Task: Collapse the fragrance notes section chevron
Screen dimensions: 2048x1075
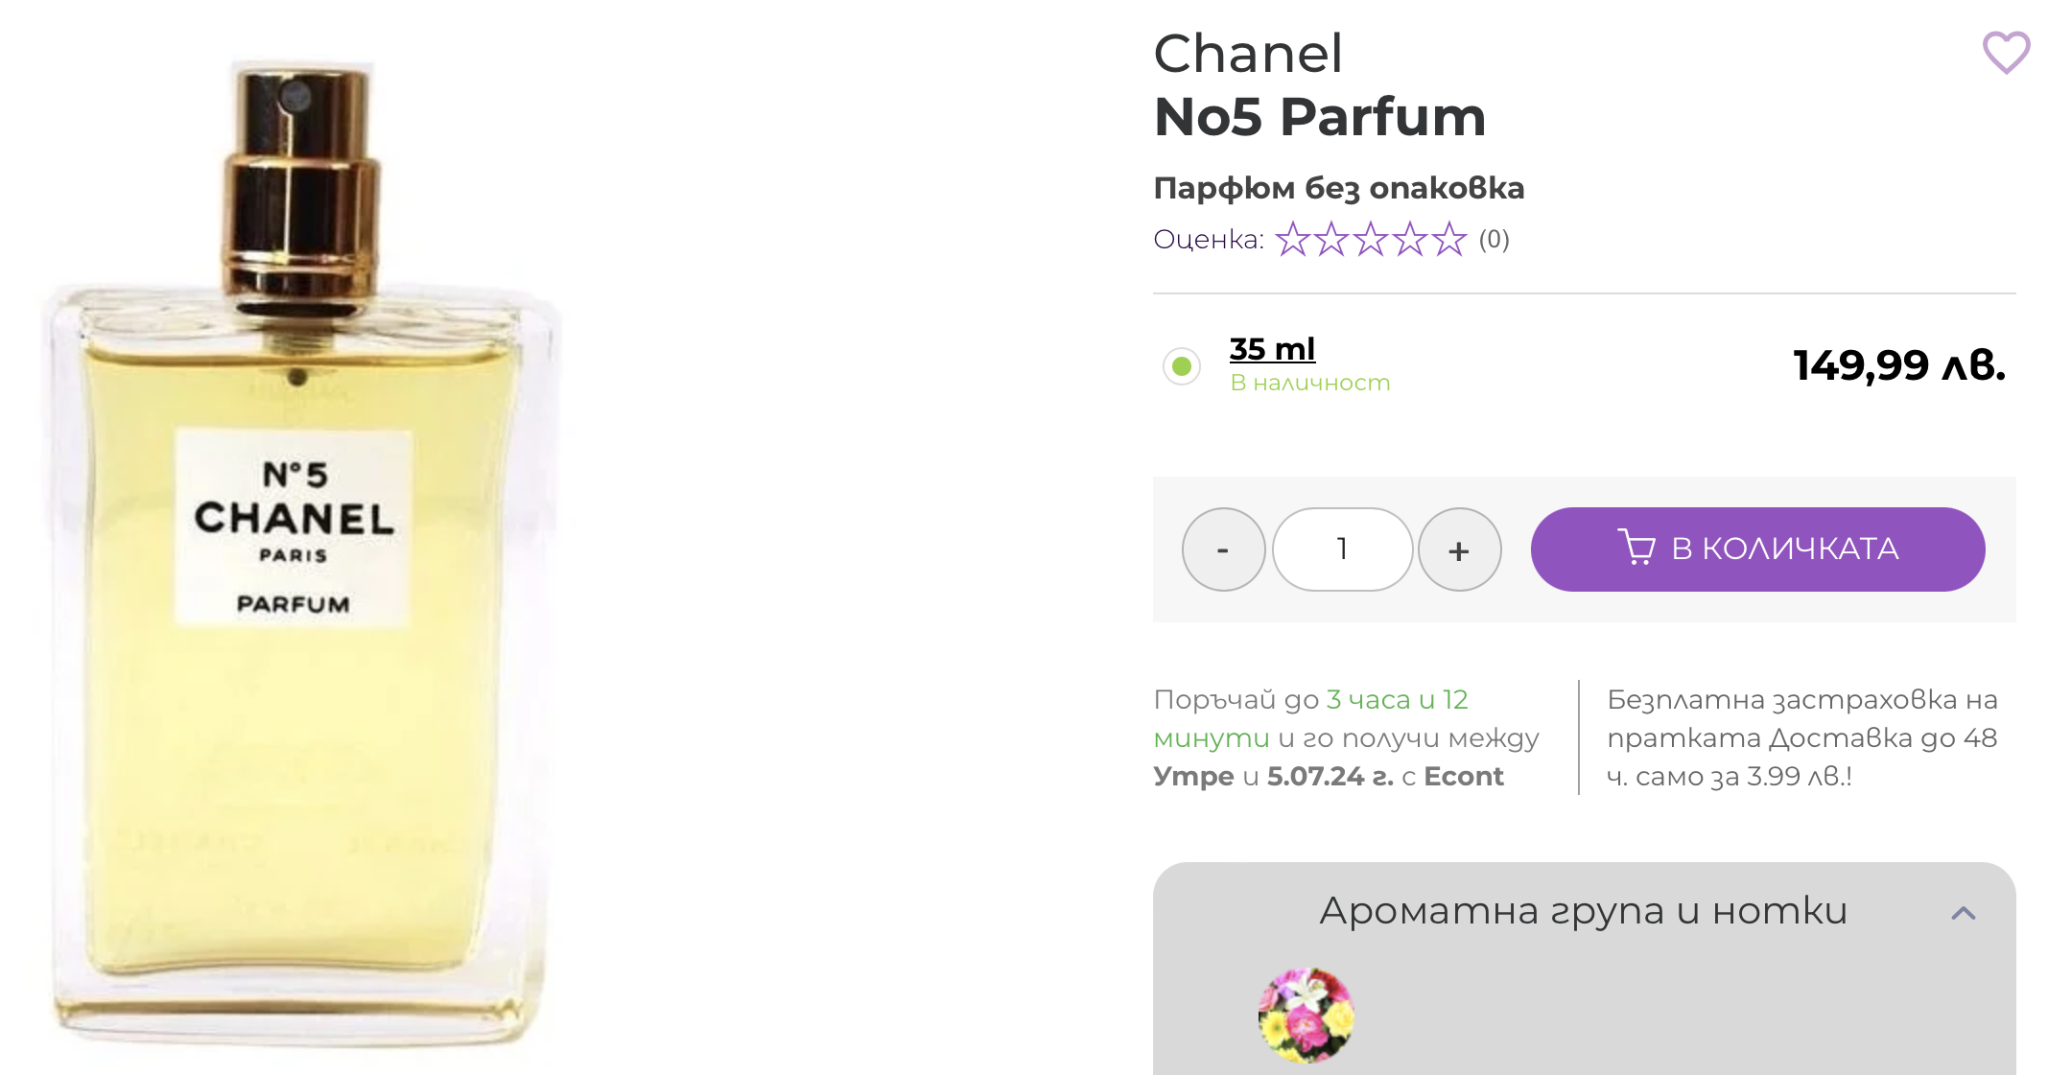Action: pos(1963,913)
